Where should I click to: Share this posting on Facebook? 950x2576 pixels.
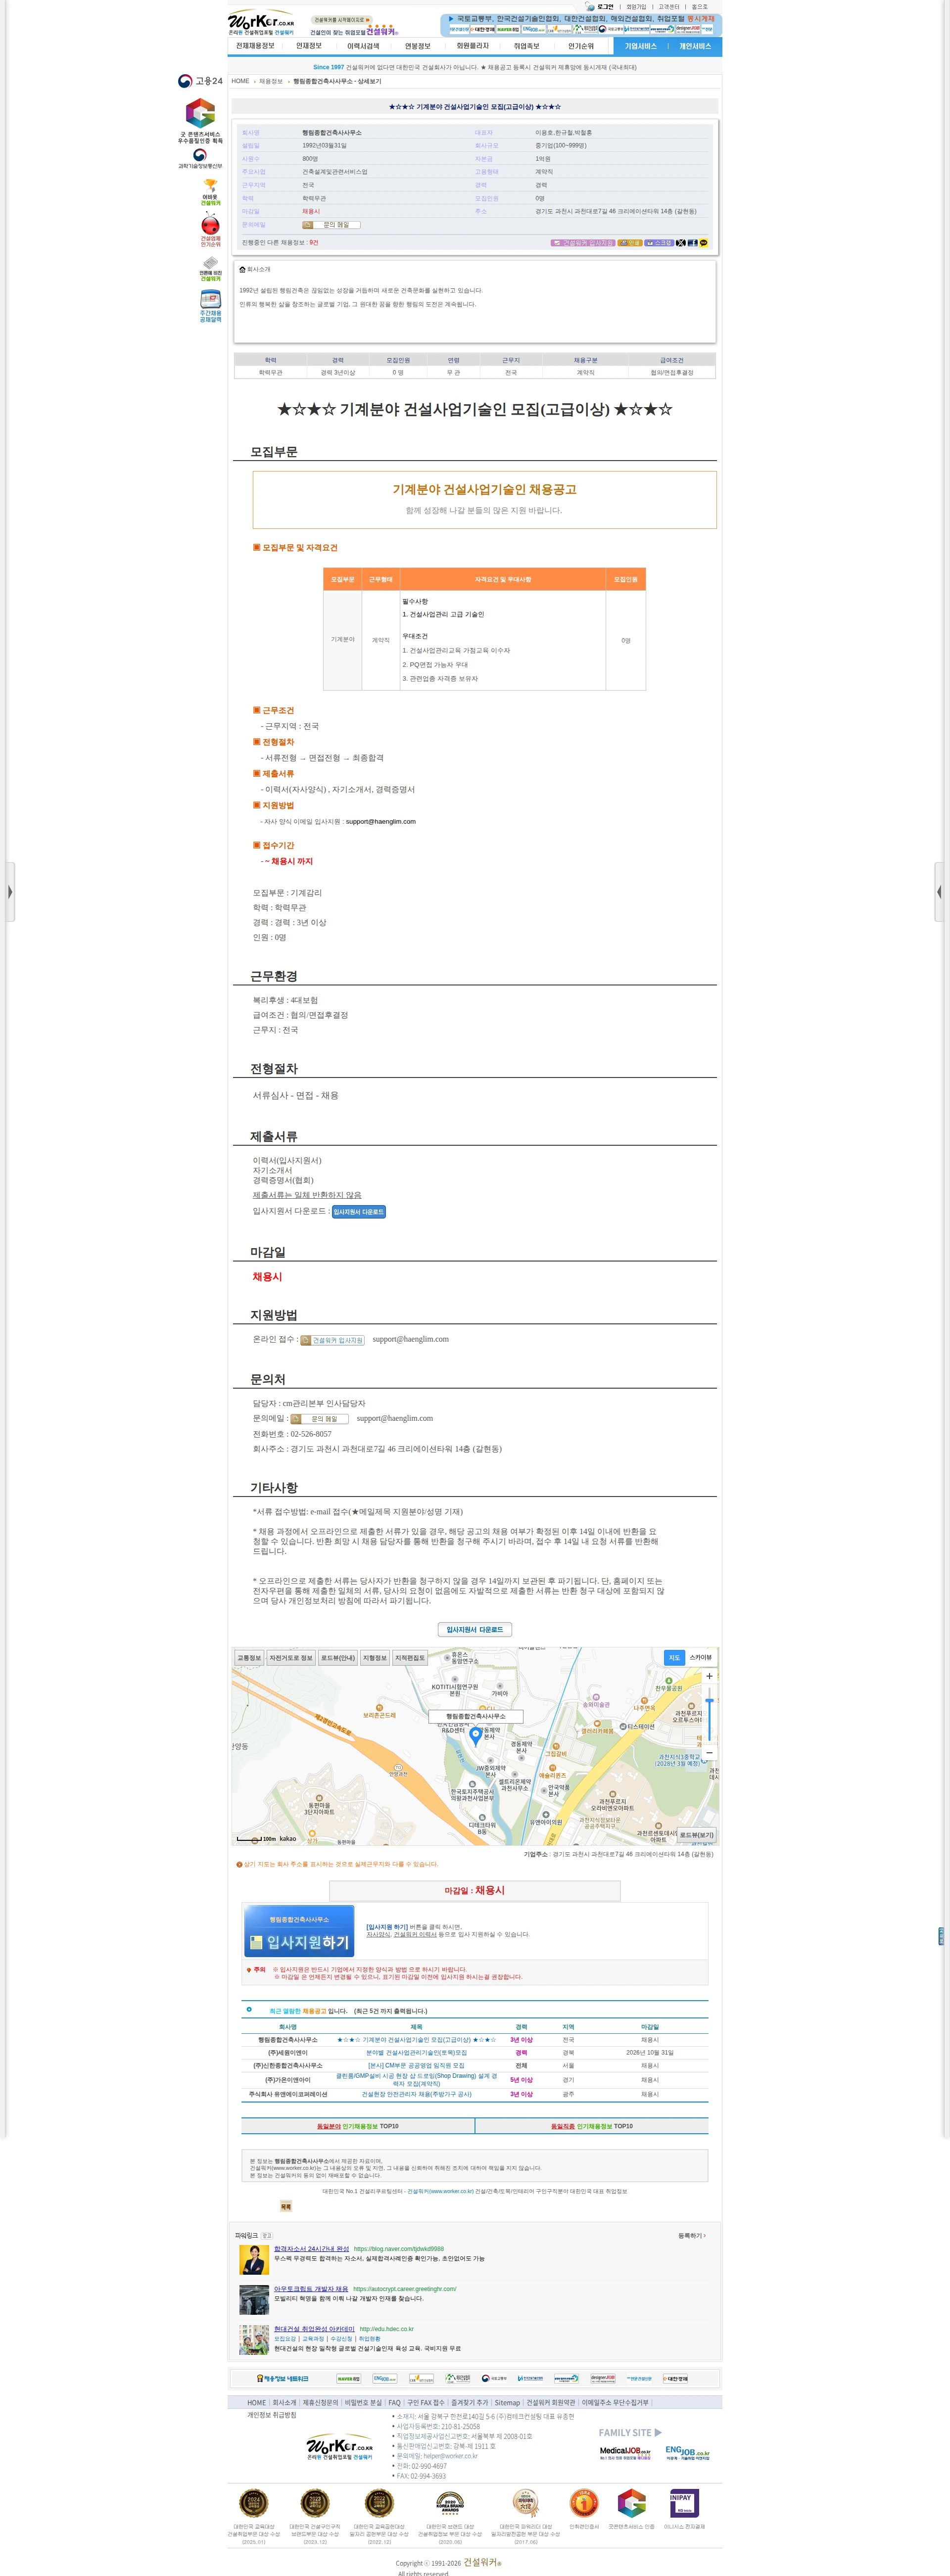(x=692, y=243)
